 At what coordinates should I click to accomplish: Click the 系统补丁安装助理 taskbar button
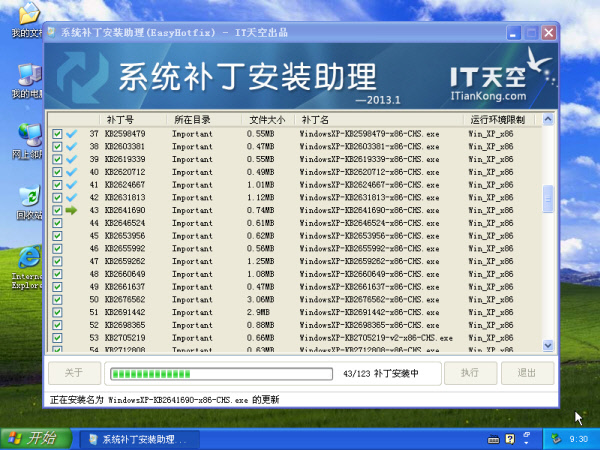tap(140, 439)
